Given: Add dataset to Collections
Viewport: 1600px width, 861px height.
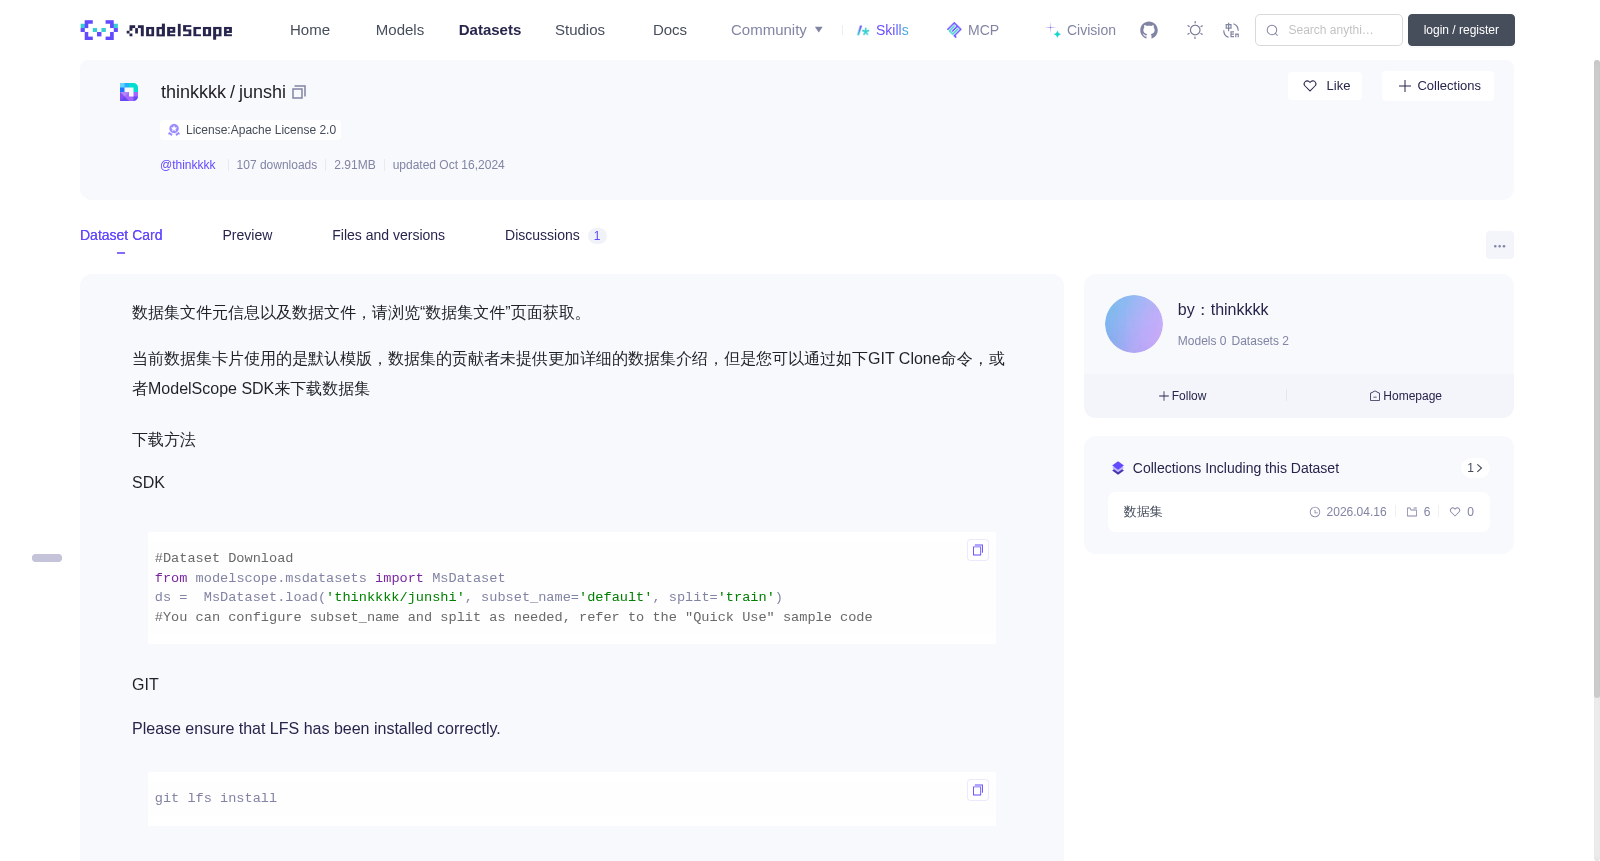Looking at the screenshot, I should coord(1438,86).
